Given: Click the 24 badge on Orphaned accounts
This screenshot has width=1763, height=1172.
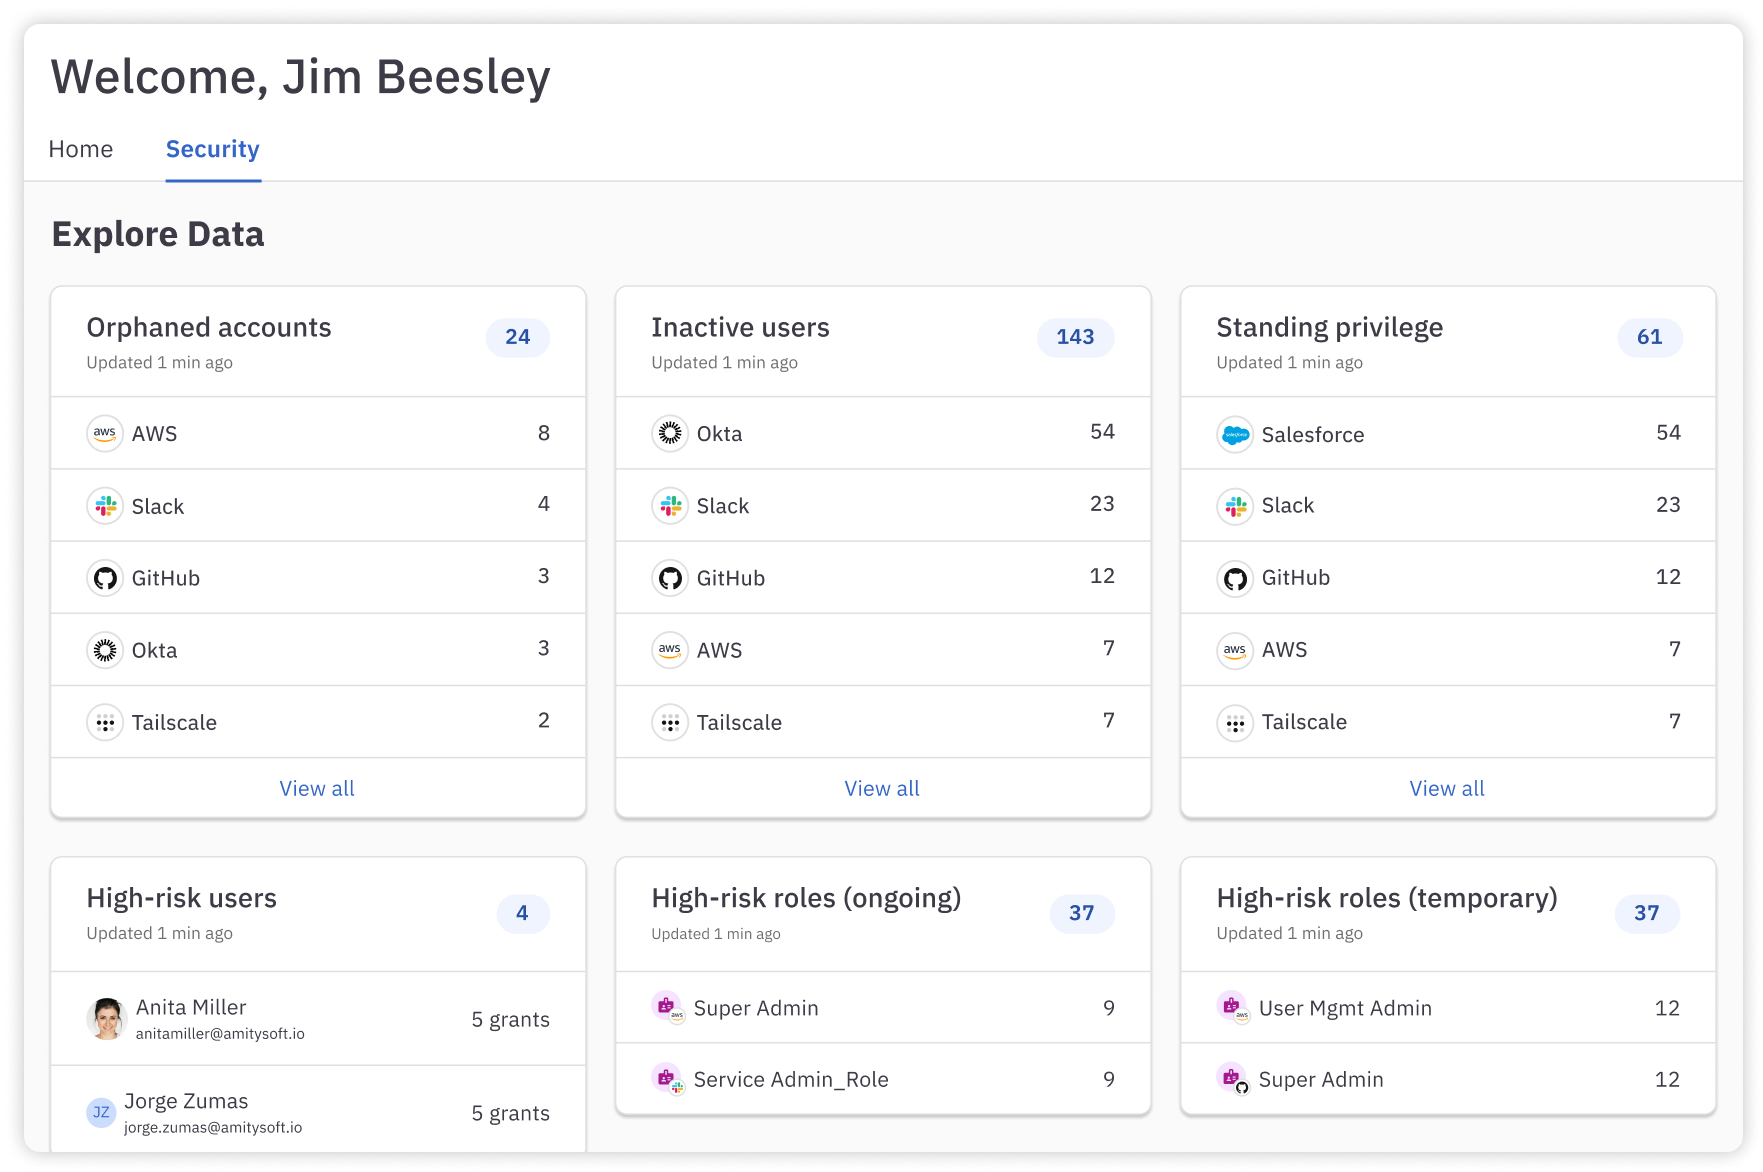Looking at the screenshot, I should 517,337.
